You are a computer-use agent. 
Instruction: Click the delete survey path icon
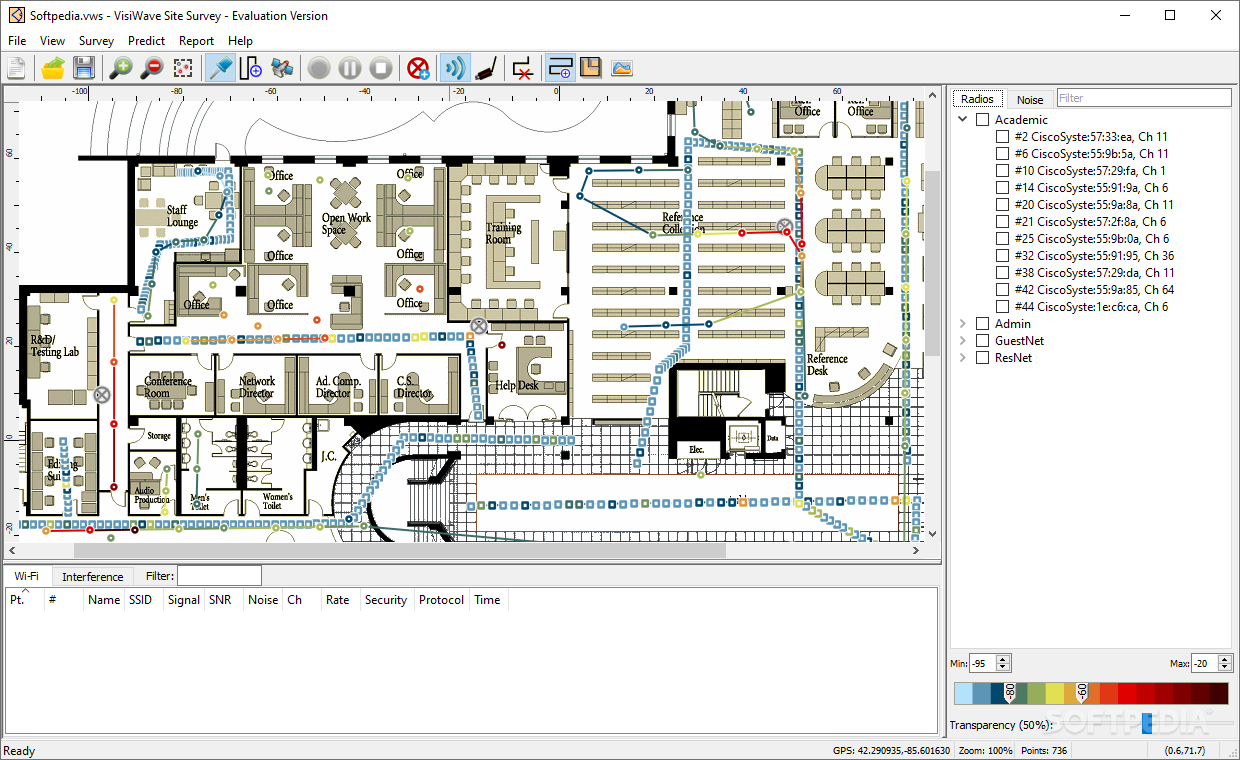523,68
